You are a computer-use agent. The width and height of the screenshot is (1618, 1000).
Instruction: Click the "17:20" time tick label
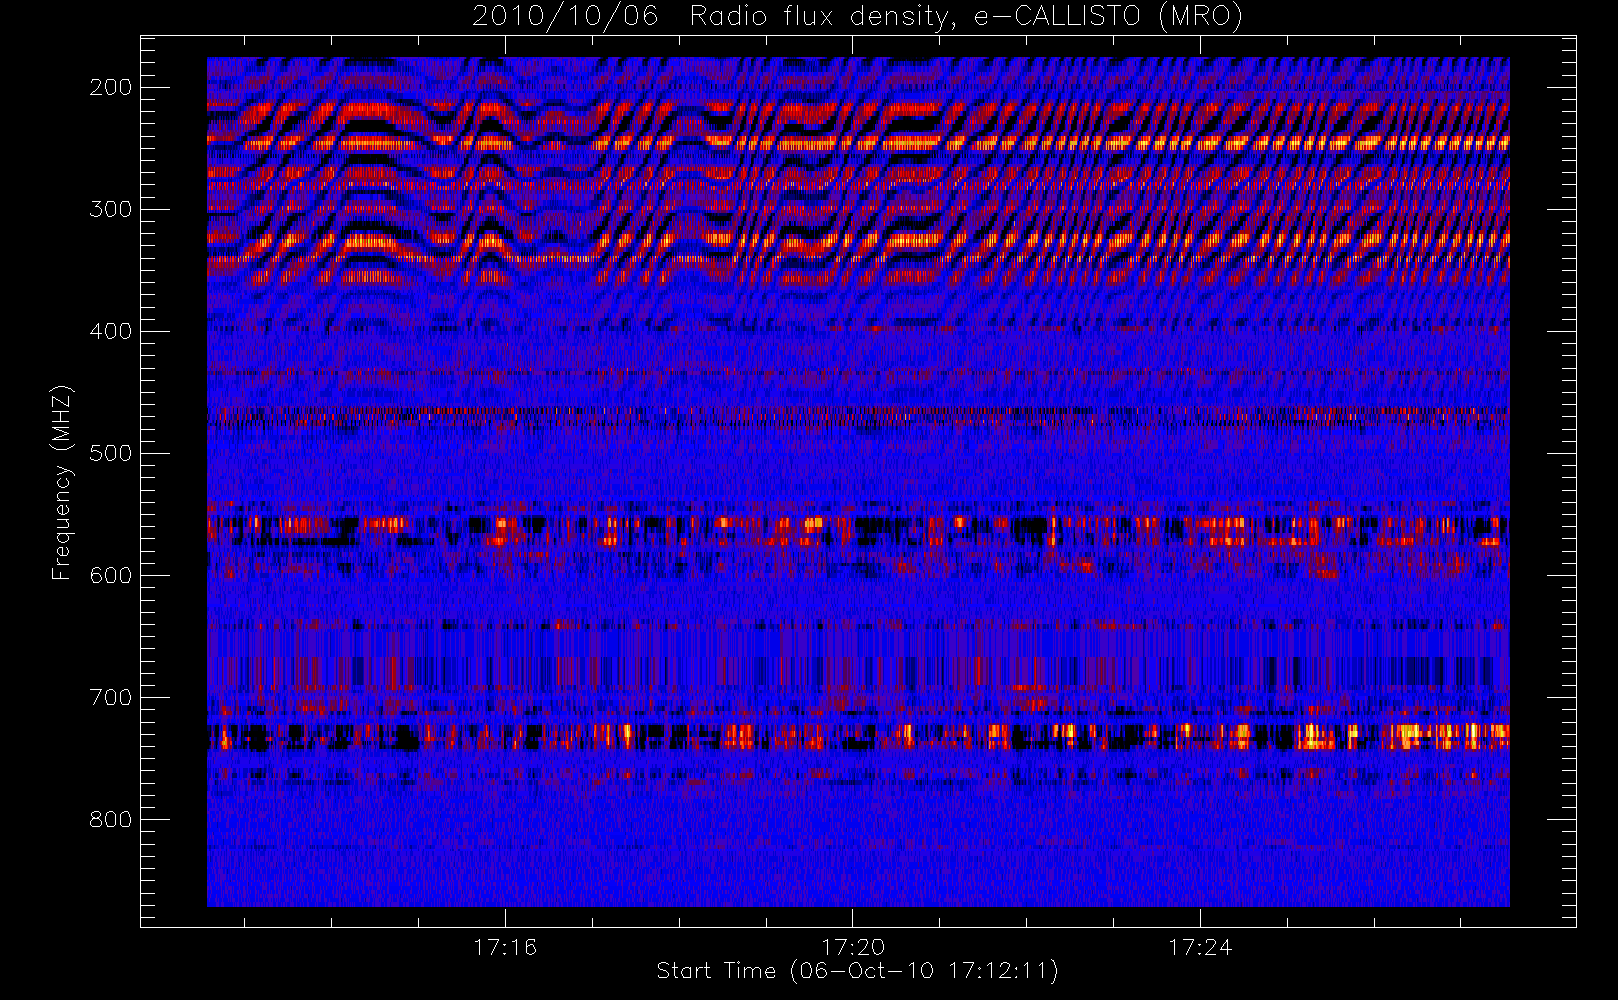pos(853,947)
